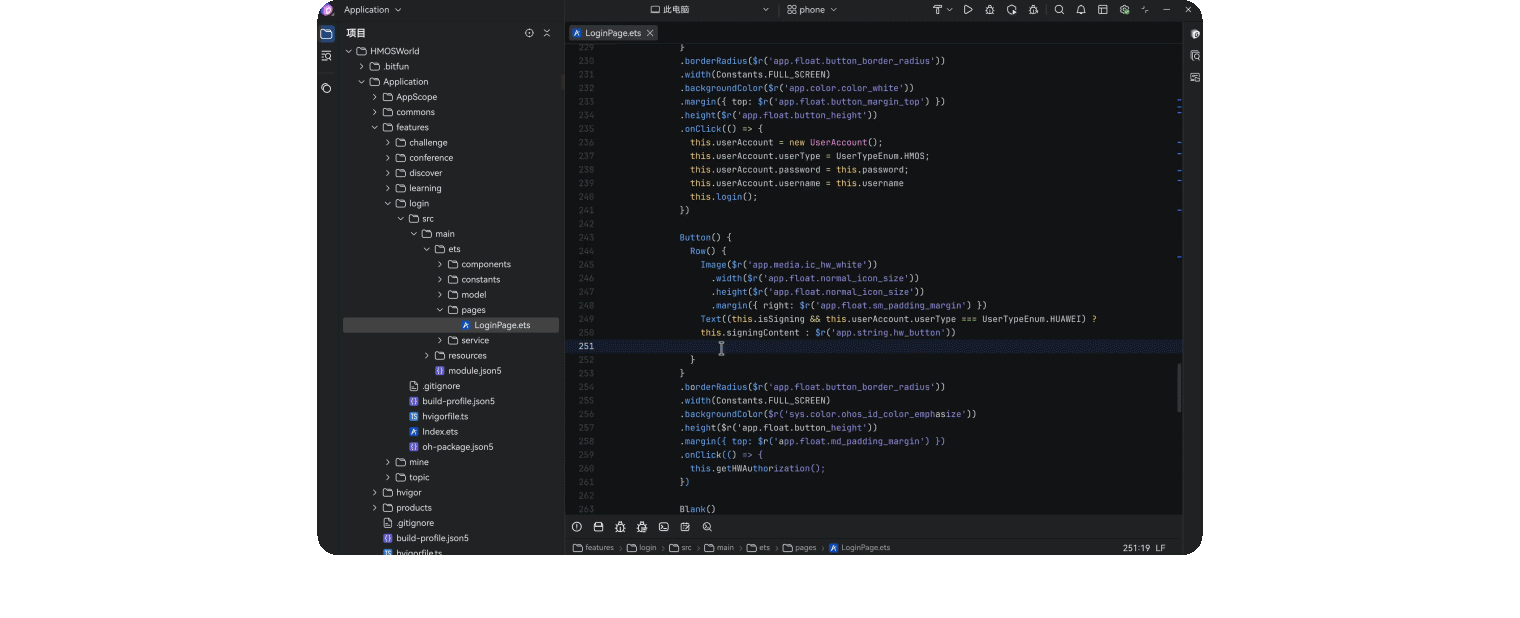Open the Problems view icon in status bar
This screenshot has width=1520, height=618.
[577, 527]
